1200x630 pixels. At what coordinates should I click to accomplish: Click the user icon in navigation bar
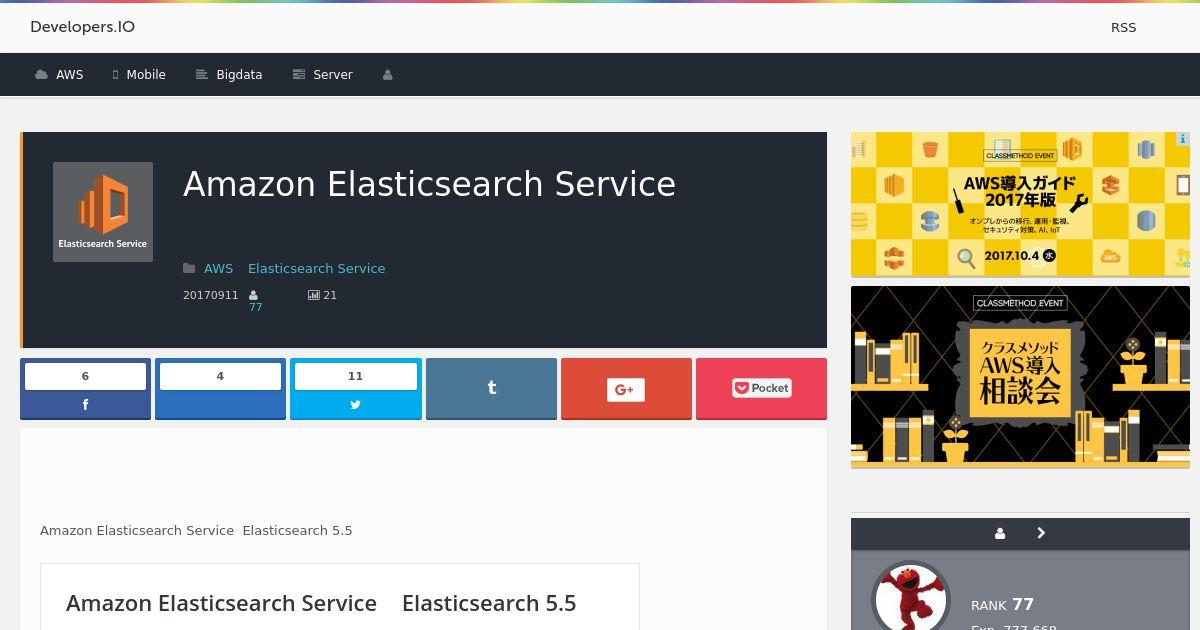point(388,75)
